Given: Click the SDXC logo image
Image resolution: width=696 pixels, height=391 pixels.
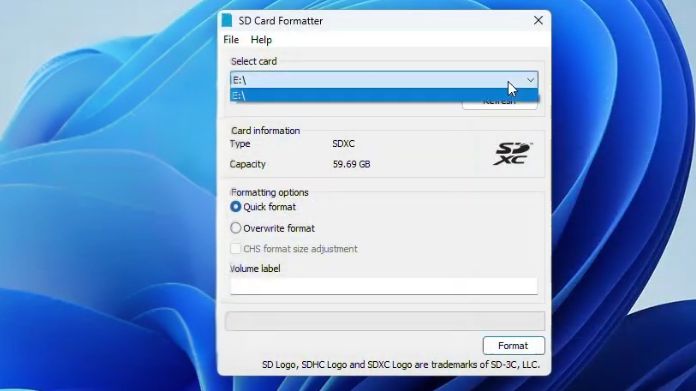Looking at the screenshot, I should point(512,154).
